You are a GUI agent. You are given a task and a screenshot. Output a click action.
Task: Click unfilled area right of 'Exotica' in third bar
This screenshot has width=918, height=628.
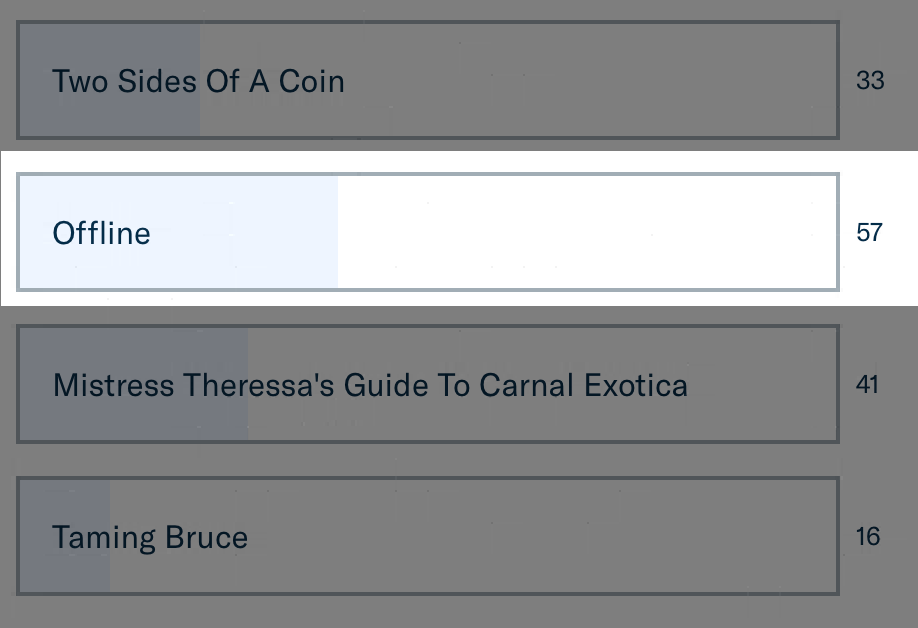click(762, 384)
